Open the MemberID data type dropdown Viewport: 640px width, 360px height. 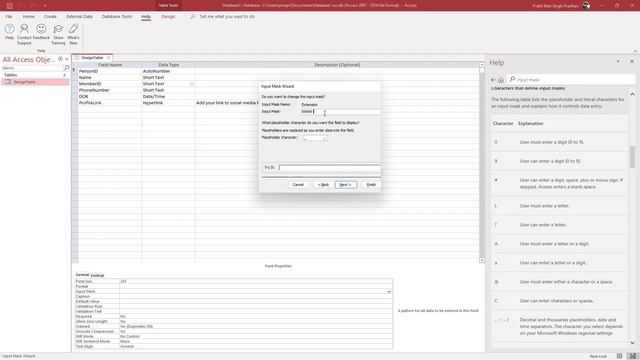(191, 84)
